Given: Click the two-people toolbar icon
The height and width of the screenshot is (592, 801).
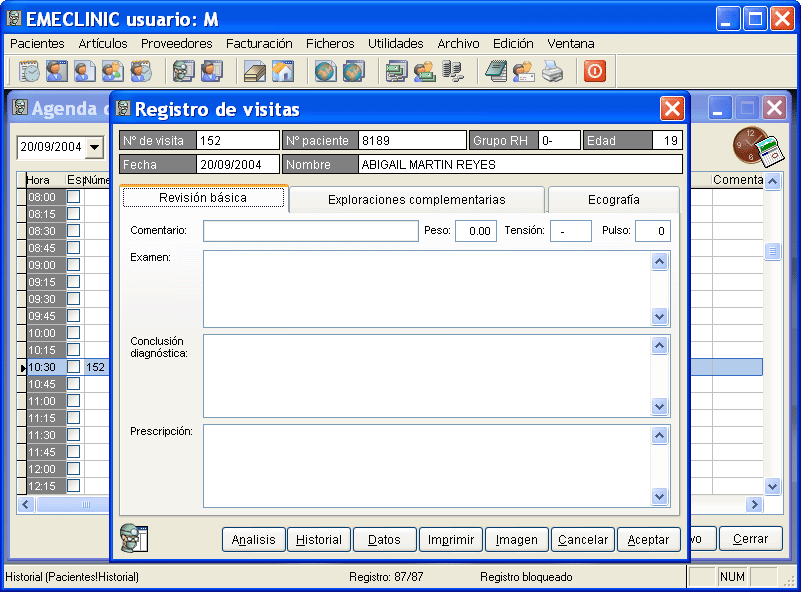Looking at the screenshot, I should click(x=112, y=71).
